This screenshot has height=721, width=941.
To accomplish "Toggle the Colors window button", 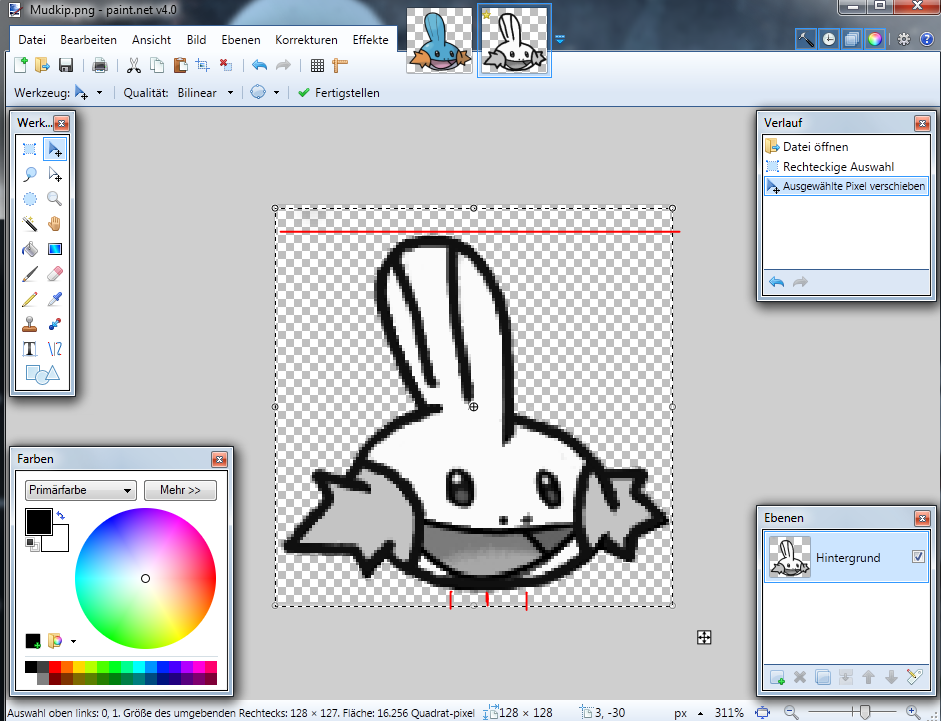I will click(x=874, y=40).
